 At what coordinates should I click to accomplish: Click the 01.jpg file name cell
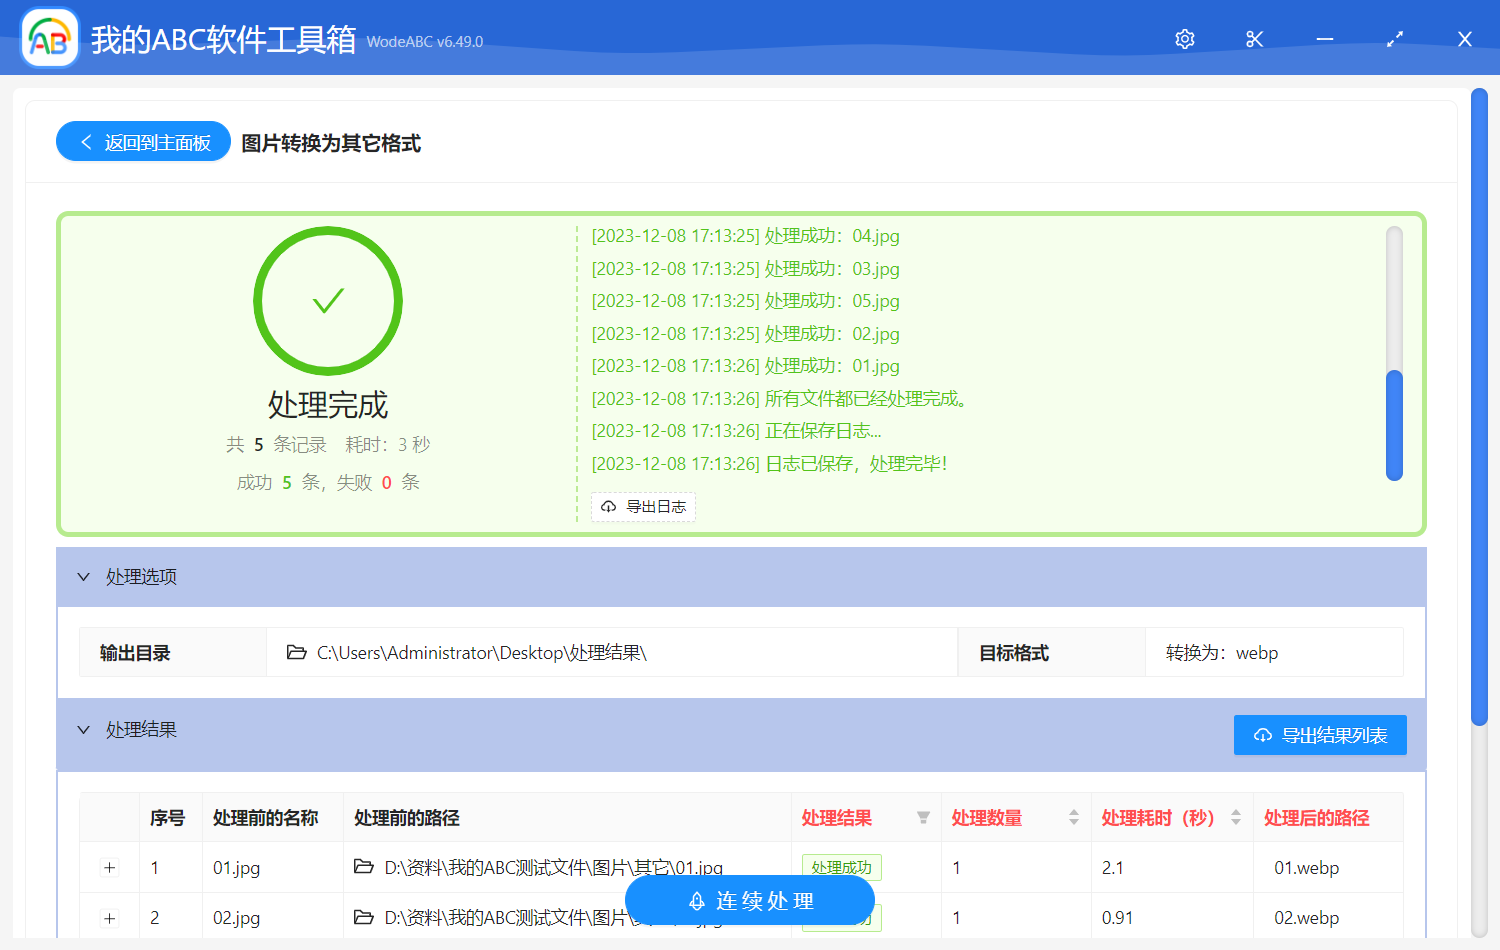tap(236, 868)
